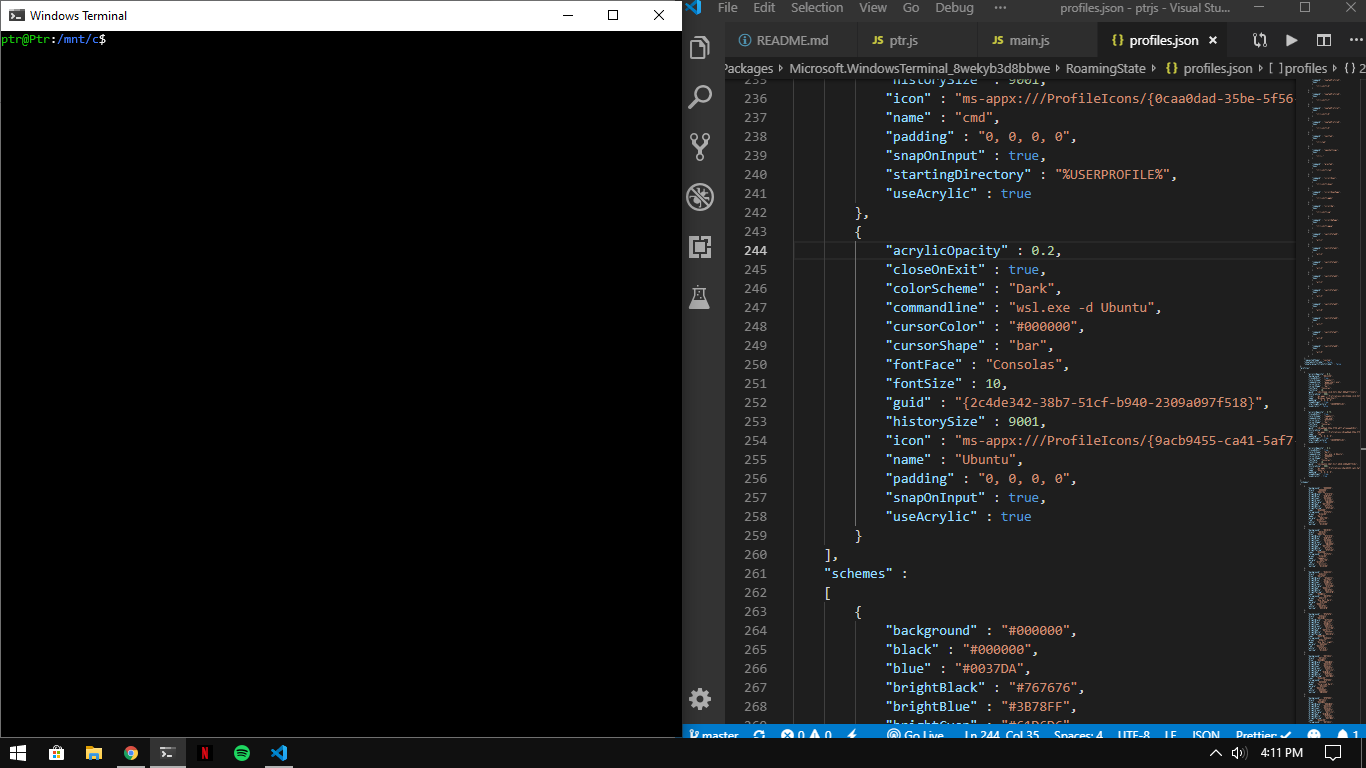Viewport: 1366px width, 768px height.
Task: Split the editor to the right
Action: (x=1324, y=41)
